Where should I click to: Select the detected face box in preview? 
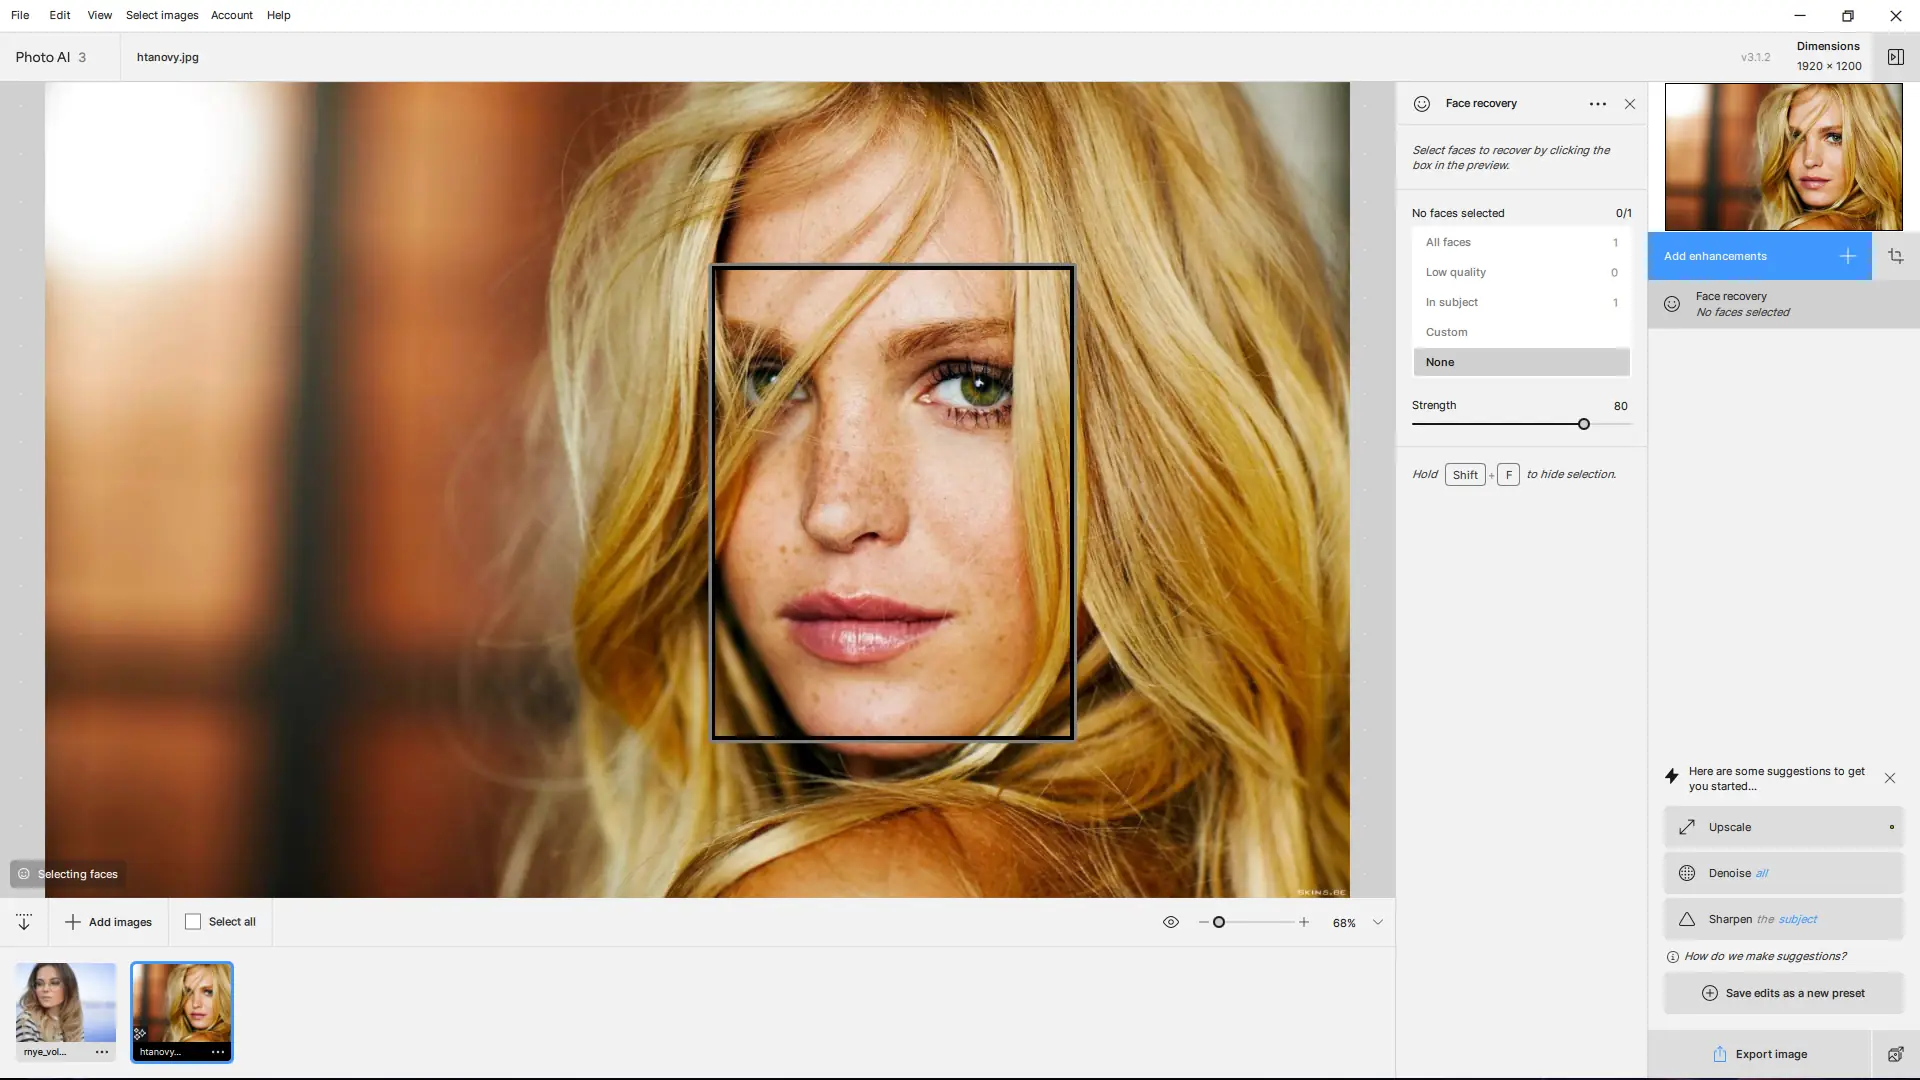892,502
